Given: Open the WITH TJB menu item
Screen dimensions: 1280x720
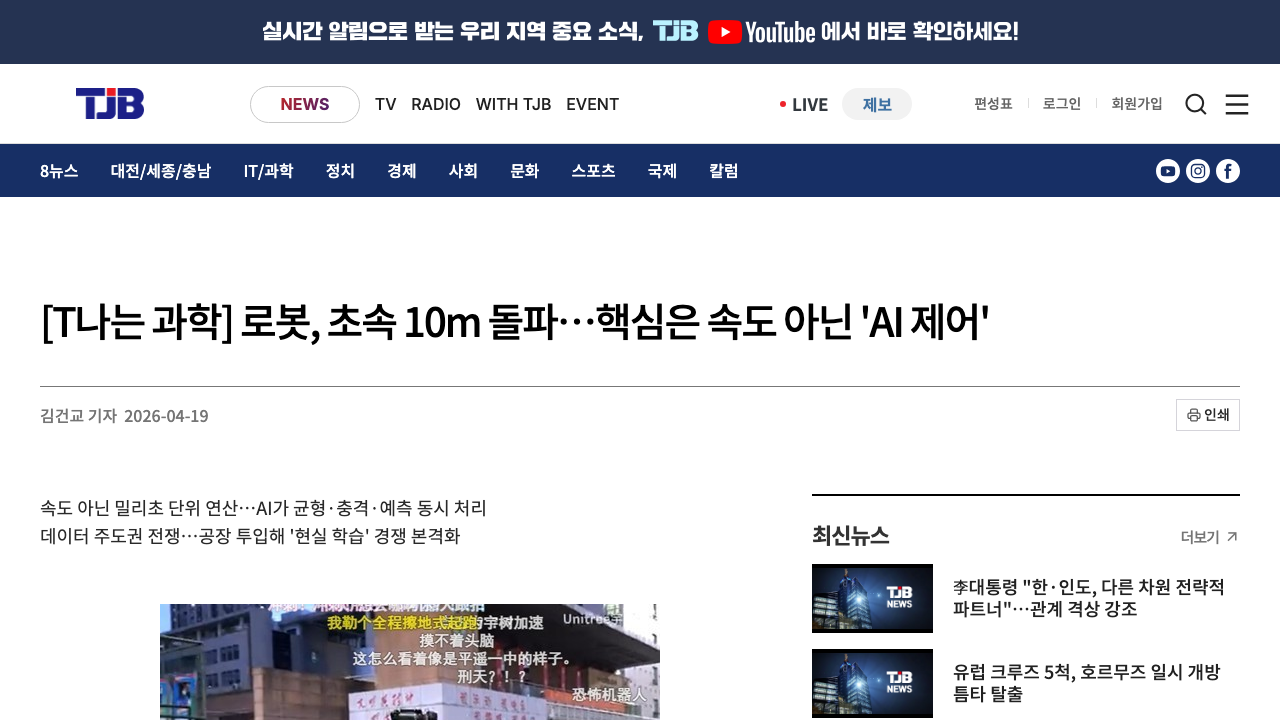Looking at the screenshot, I should point(514,104).
